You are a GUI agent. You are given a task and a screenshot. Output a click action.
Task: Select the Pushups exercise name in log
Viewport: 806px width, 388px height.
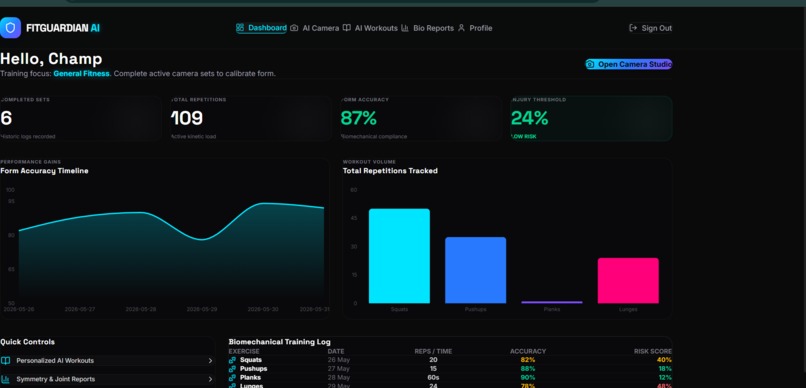[253, 369]
